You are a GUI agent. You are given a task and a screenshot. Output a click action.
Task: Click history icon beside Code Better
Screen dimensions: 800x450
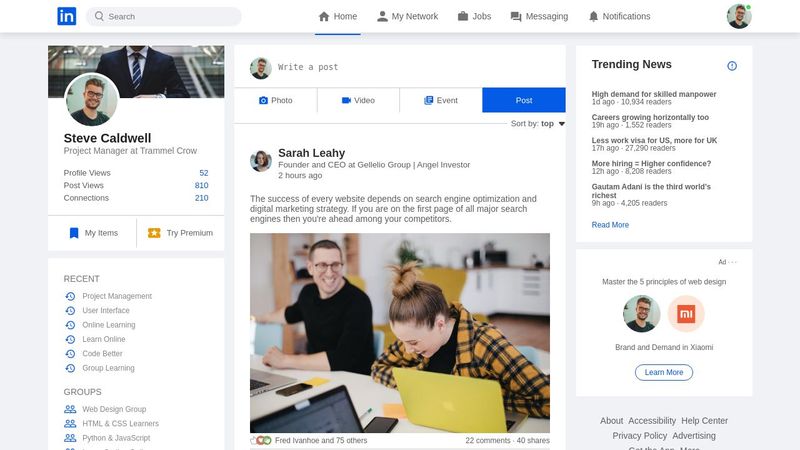point(70,354)
